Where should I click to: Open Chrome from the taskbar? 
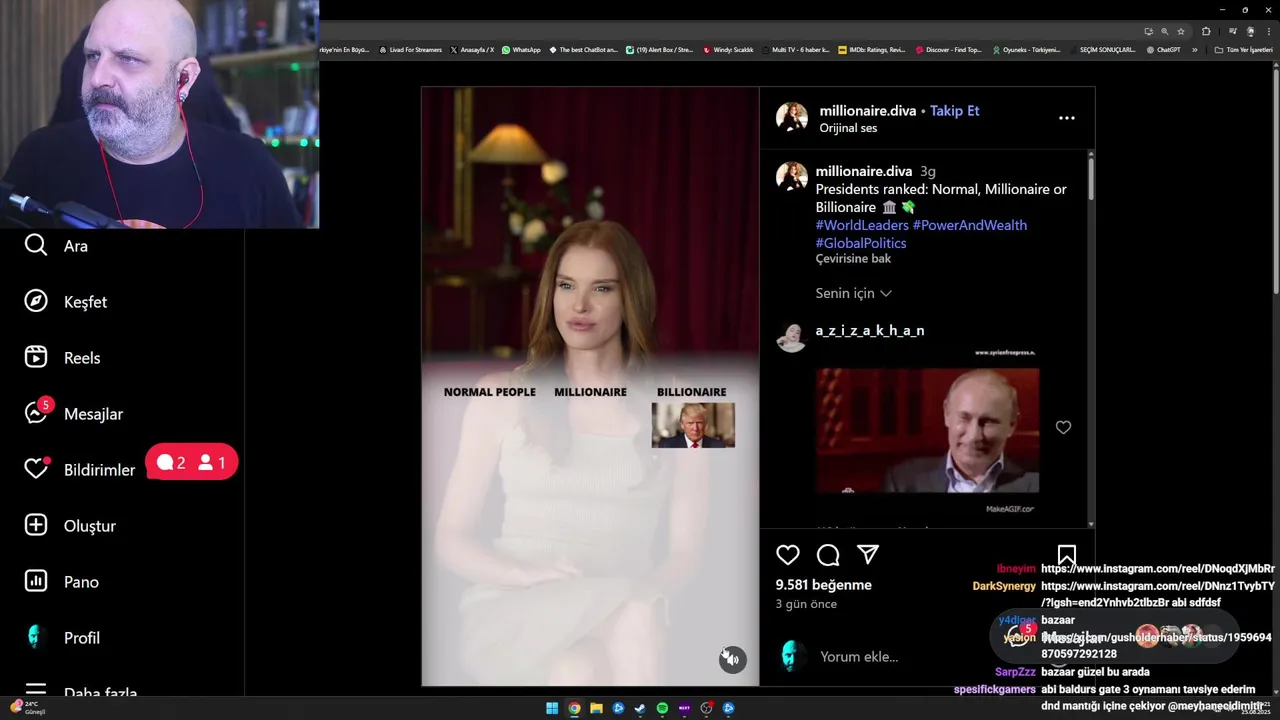click(574, 708)
